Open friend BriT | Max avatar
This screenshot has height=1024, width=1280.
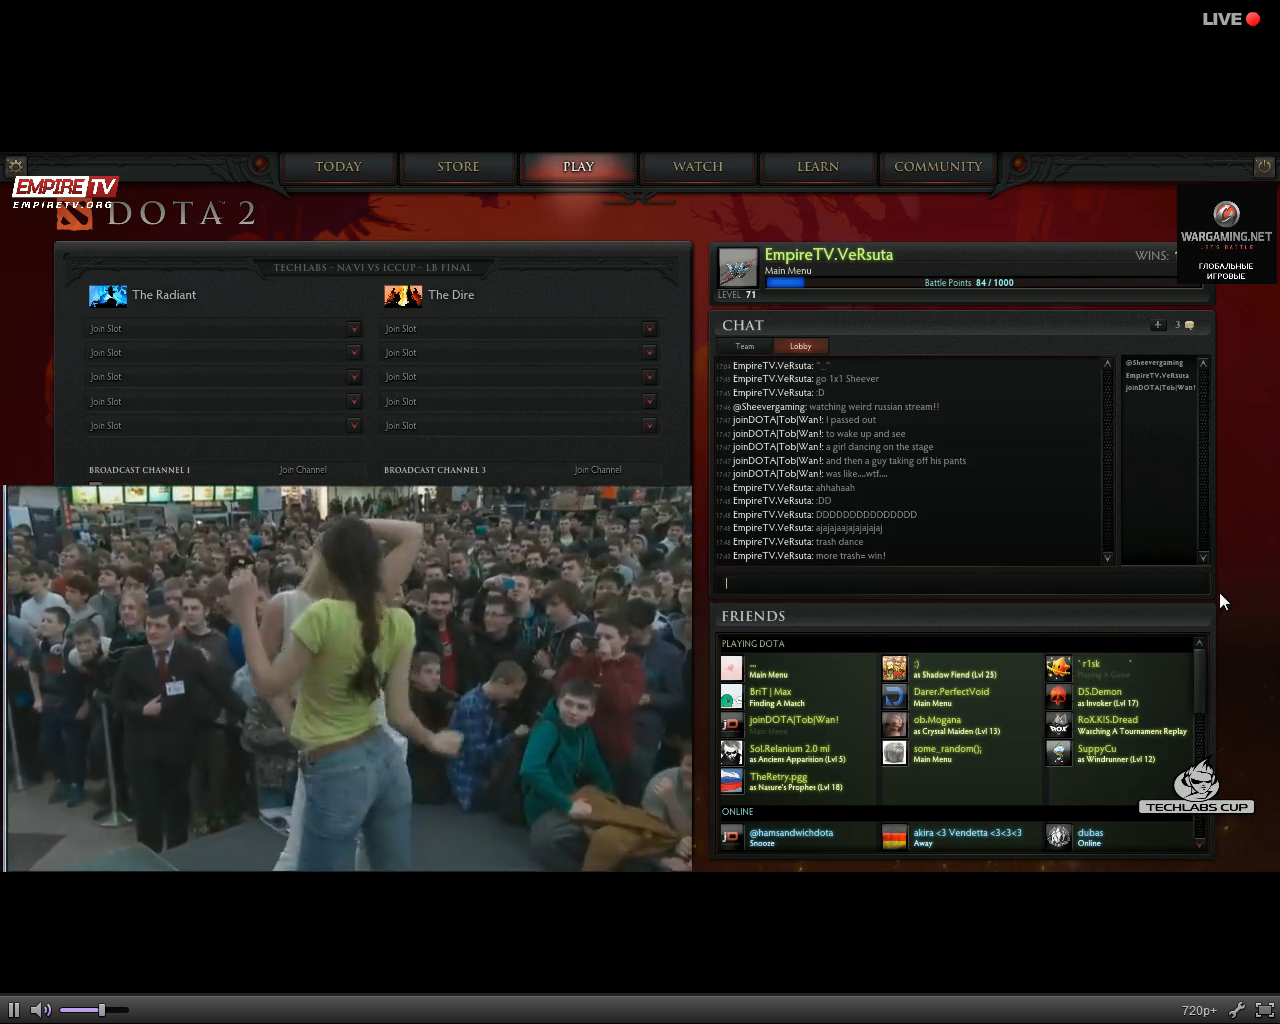click(x=731, y=697)
